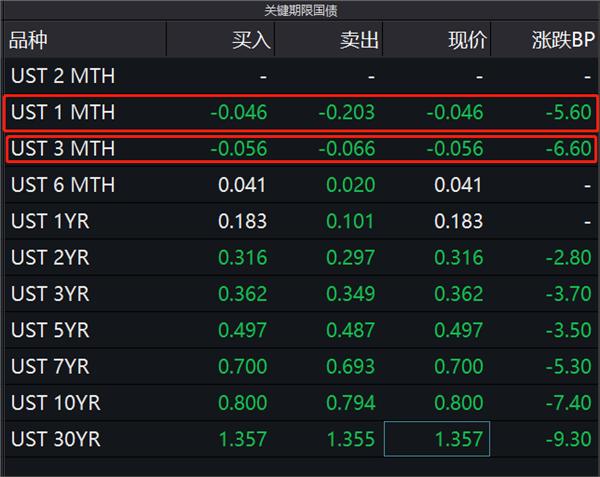
Task: Click UST 10YR change value -7.40
Action: tap(569, 403)
